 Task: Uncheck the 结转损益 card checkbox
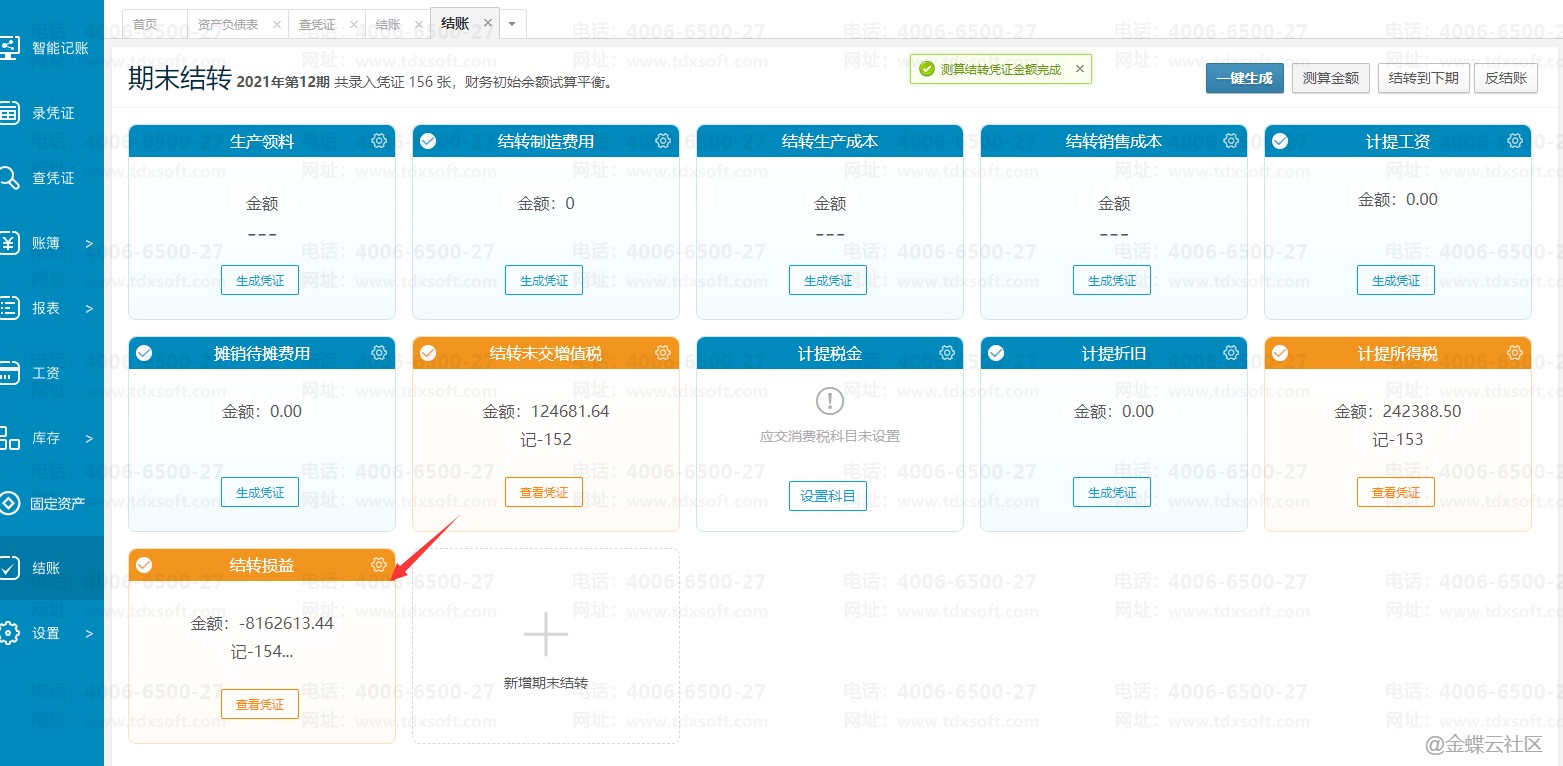click(144, 565)
